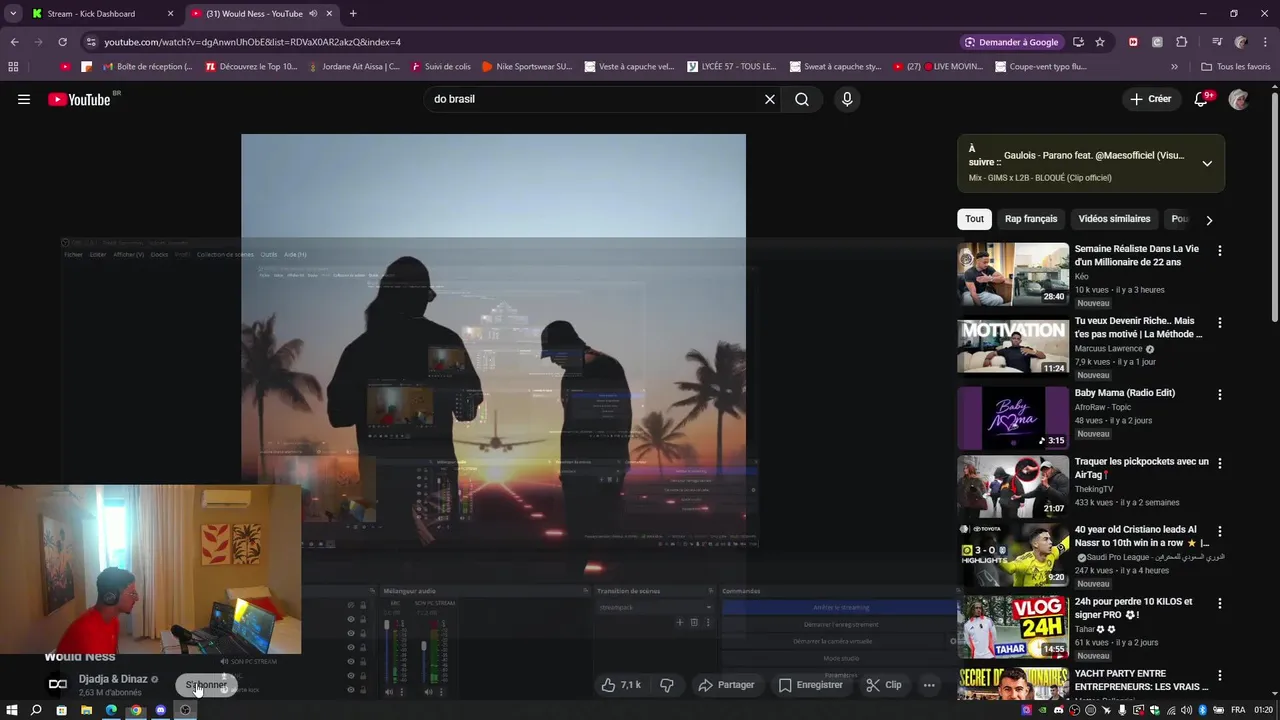Open Discord from the taskbar
1280x720 pixels.
pos(160,710)
